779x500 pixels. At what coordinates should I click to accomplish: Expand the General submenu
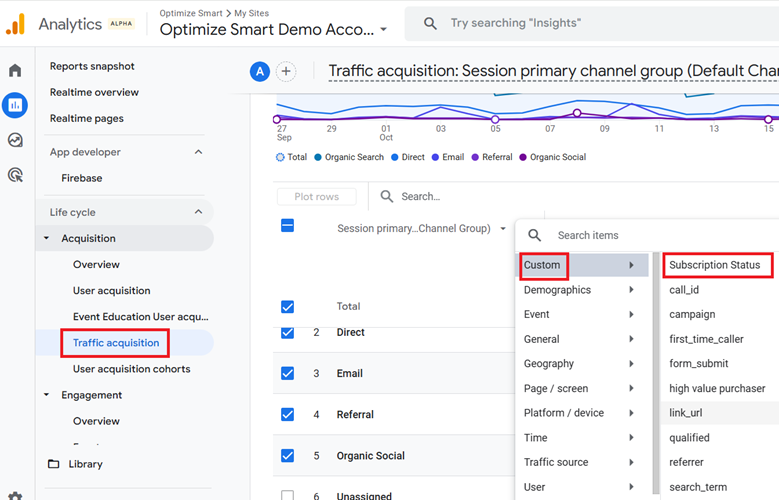click(x=631, y=339)
